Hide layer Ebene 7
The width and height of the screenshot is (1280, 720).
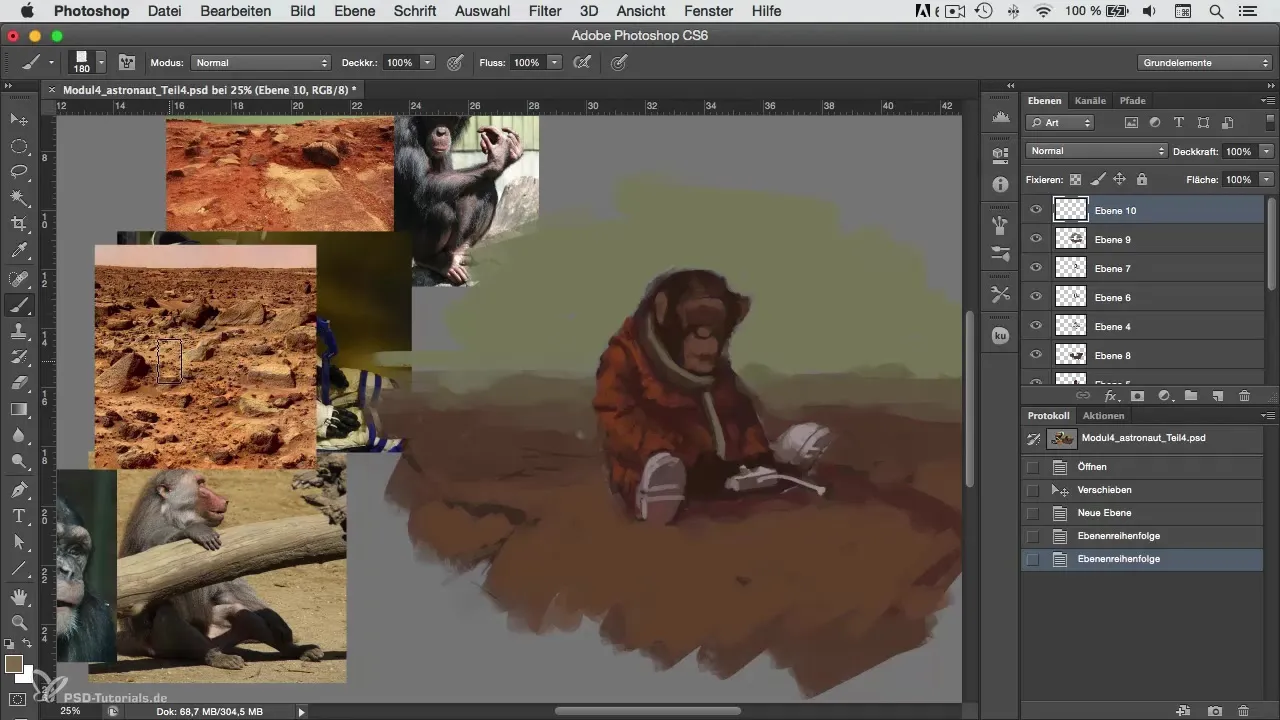coord(1036,268)
